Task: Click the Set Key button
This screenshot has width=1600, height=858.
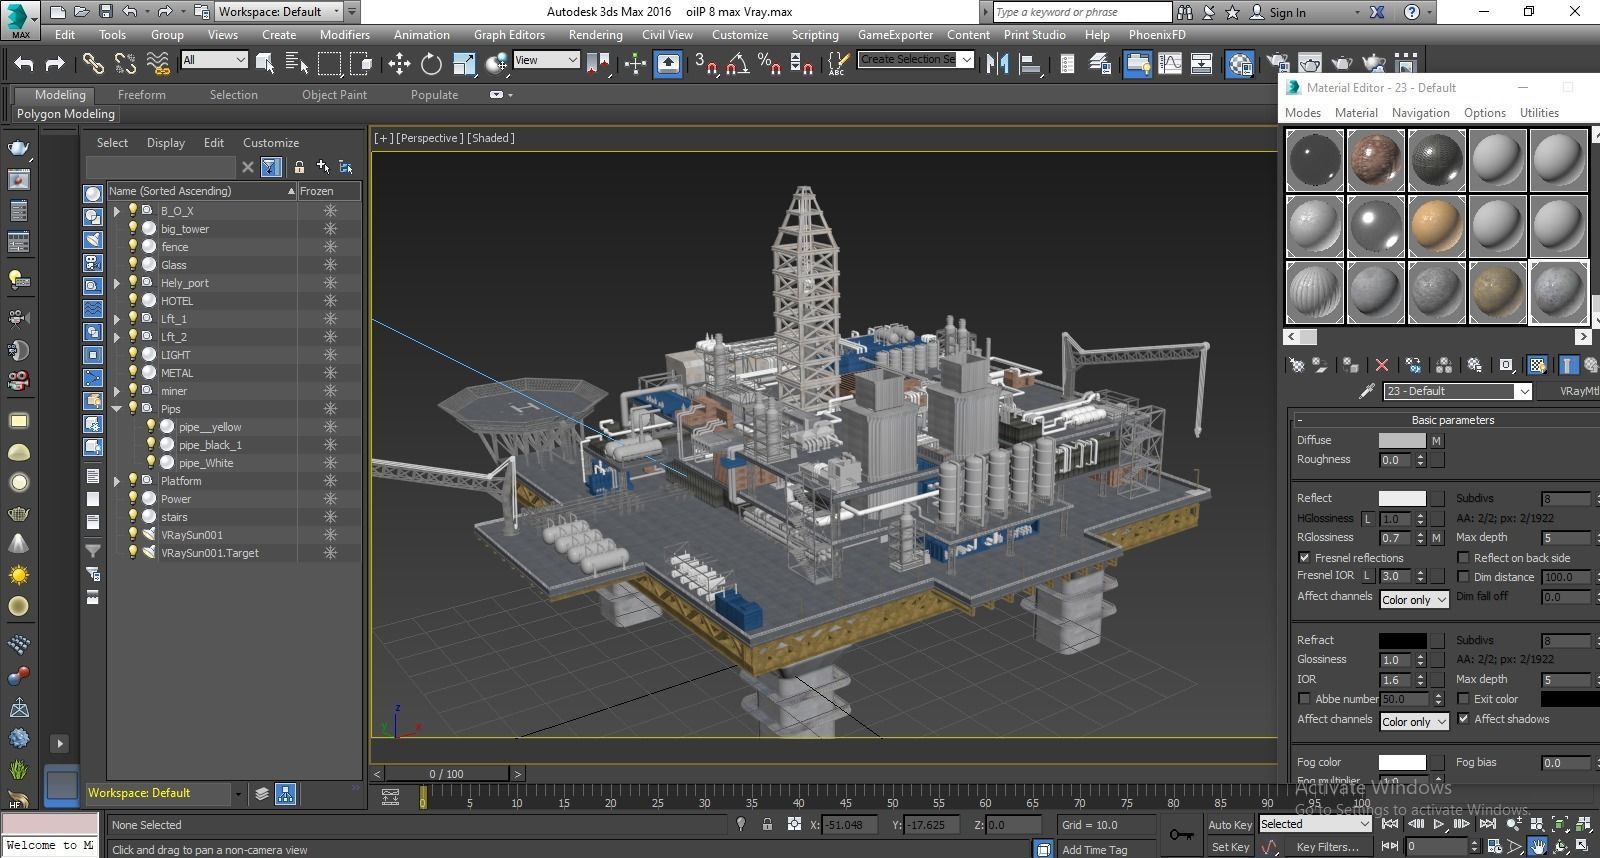Action: point(1230,847)
